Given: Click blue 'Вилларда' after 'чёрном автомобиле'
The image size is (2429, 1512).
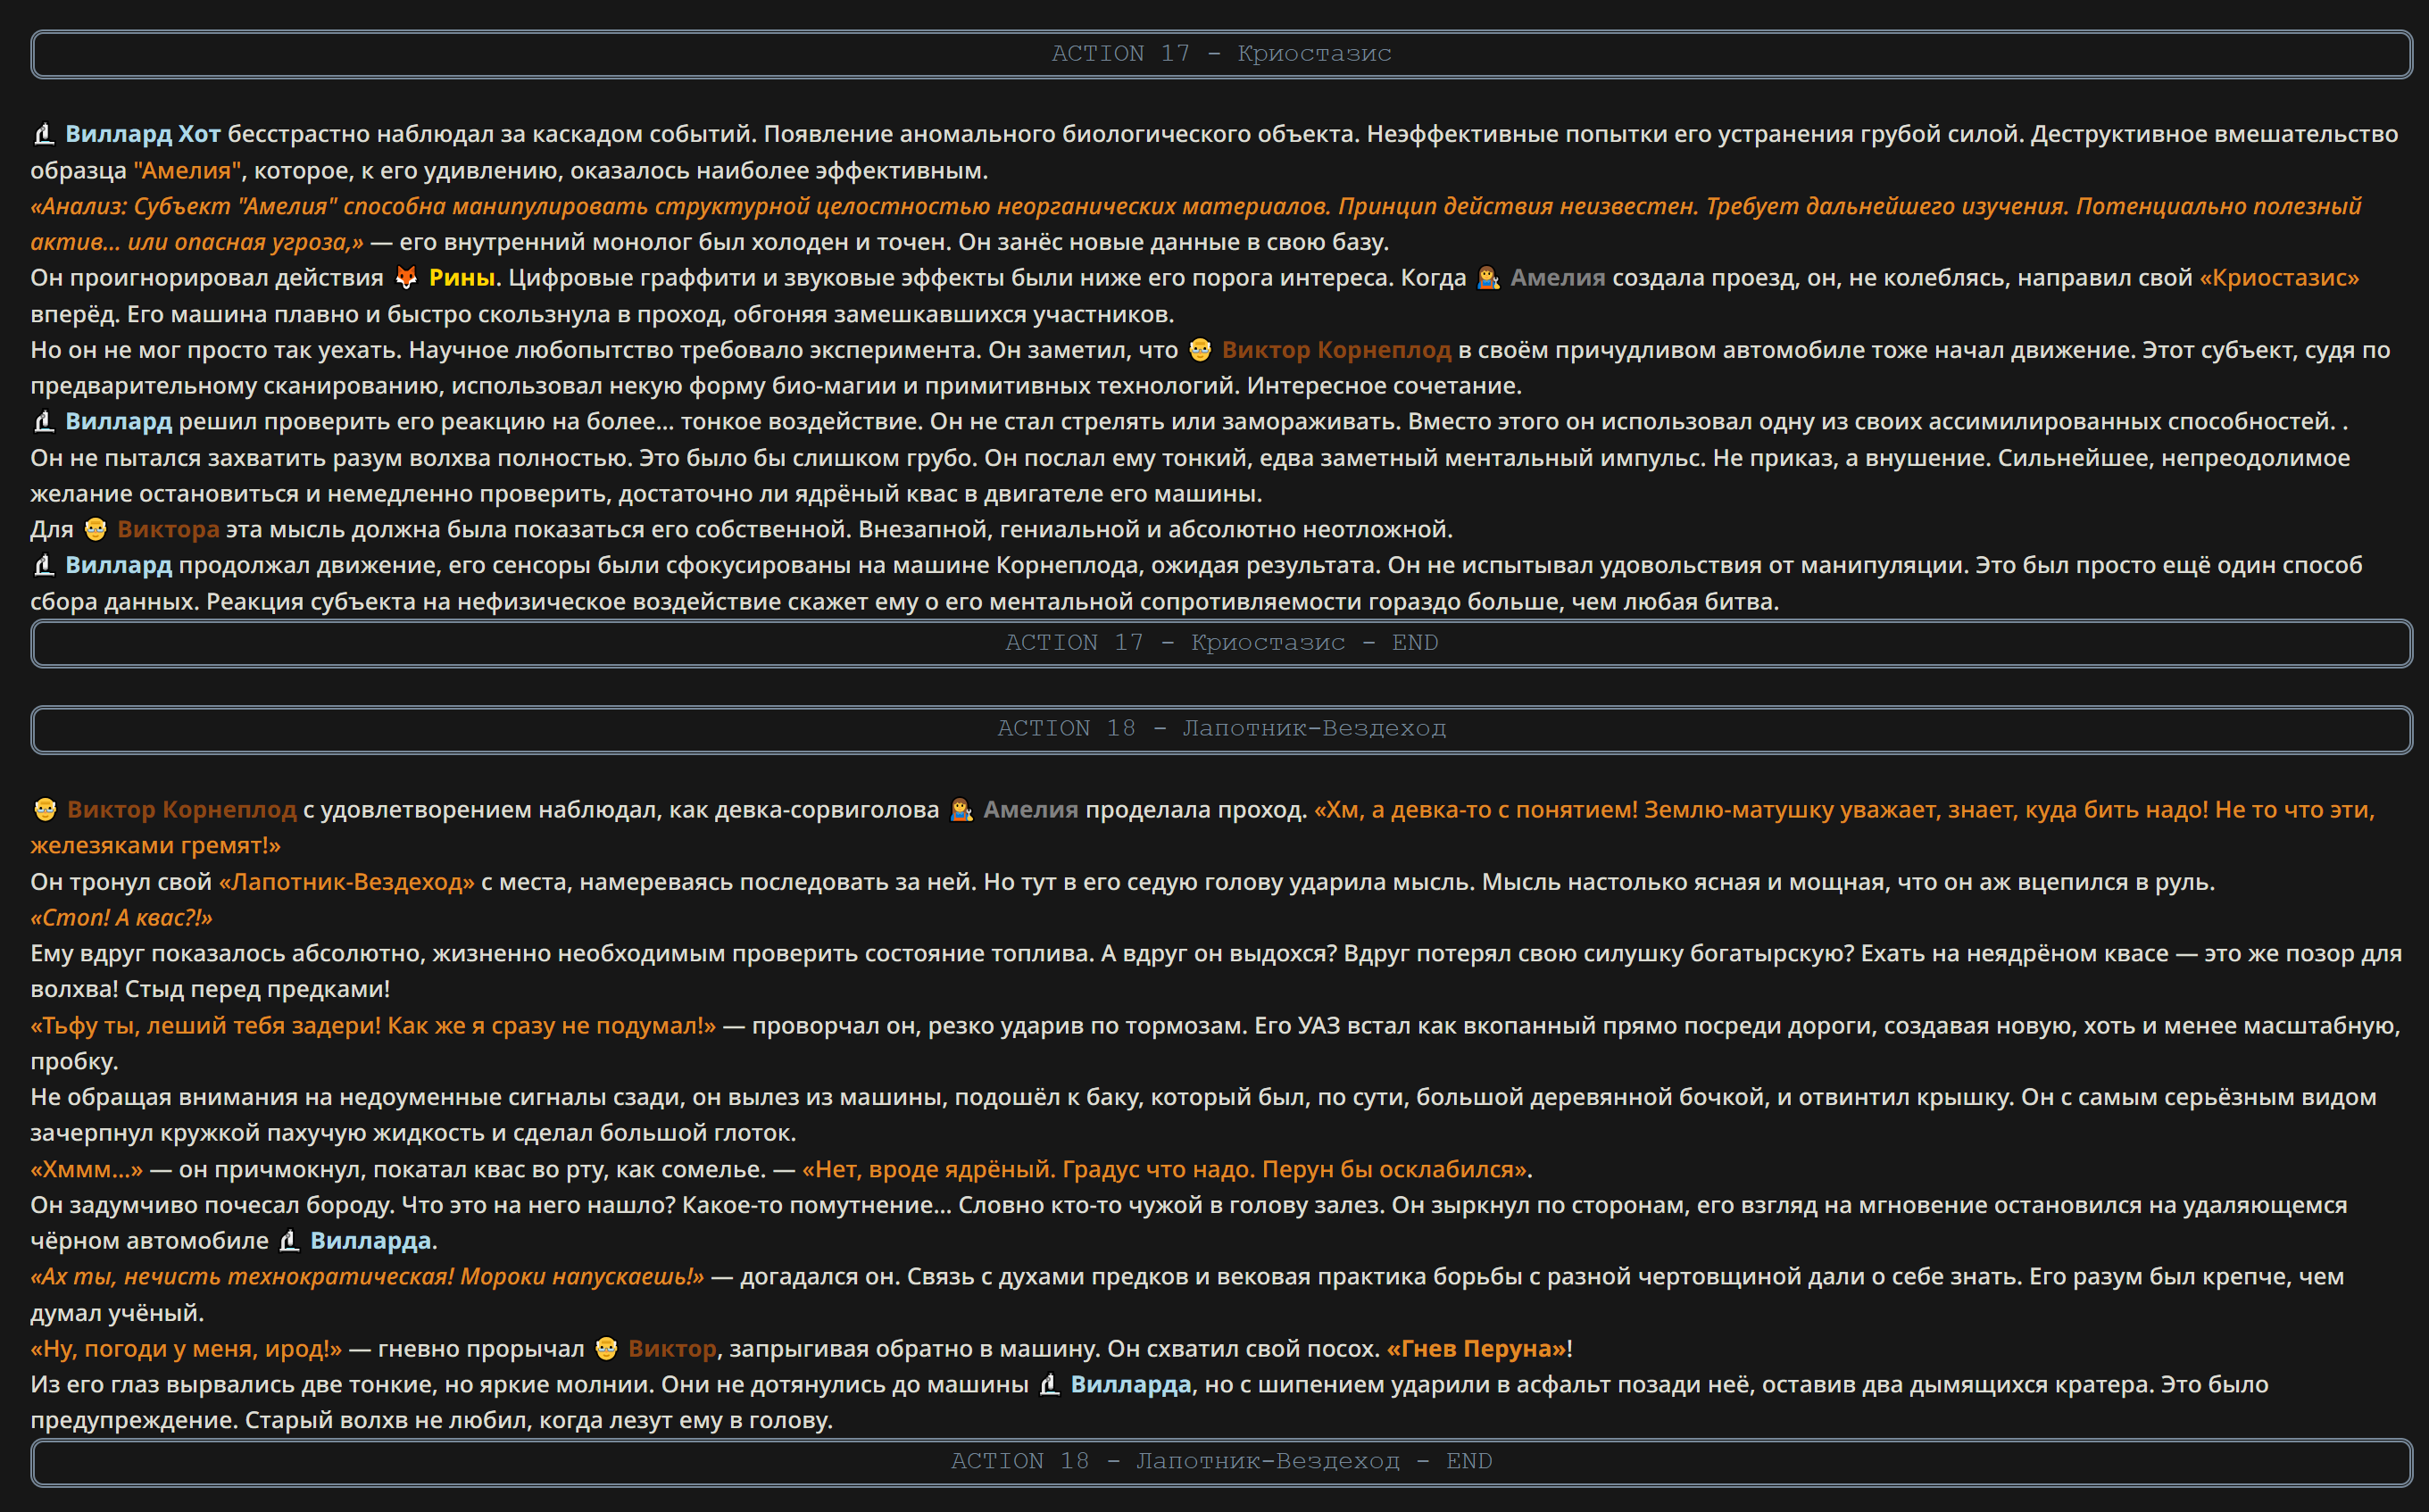Looking at the screenshot, I should [x=371, y=1240].
